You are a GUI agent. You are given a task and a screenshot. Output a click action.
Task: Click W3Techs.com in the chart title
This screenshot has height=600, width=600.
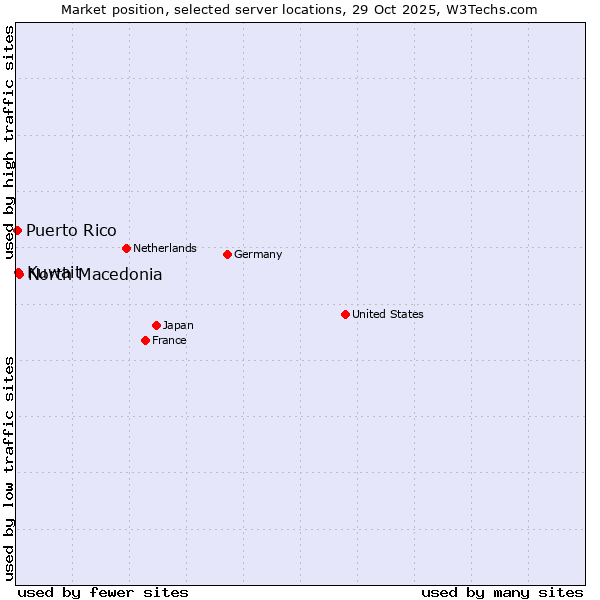490,9
